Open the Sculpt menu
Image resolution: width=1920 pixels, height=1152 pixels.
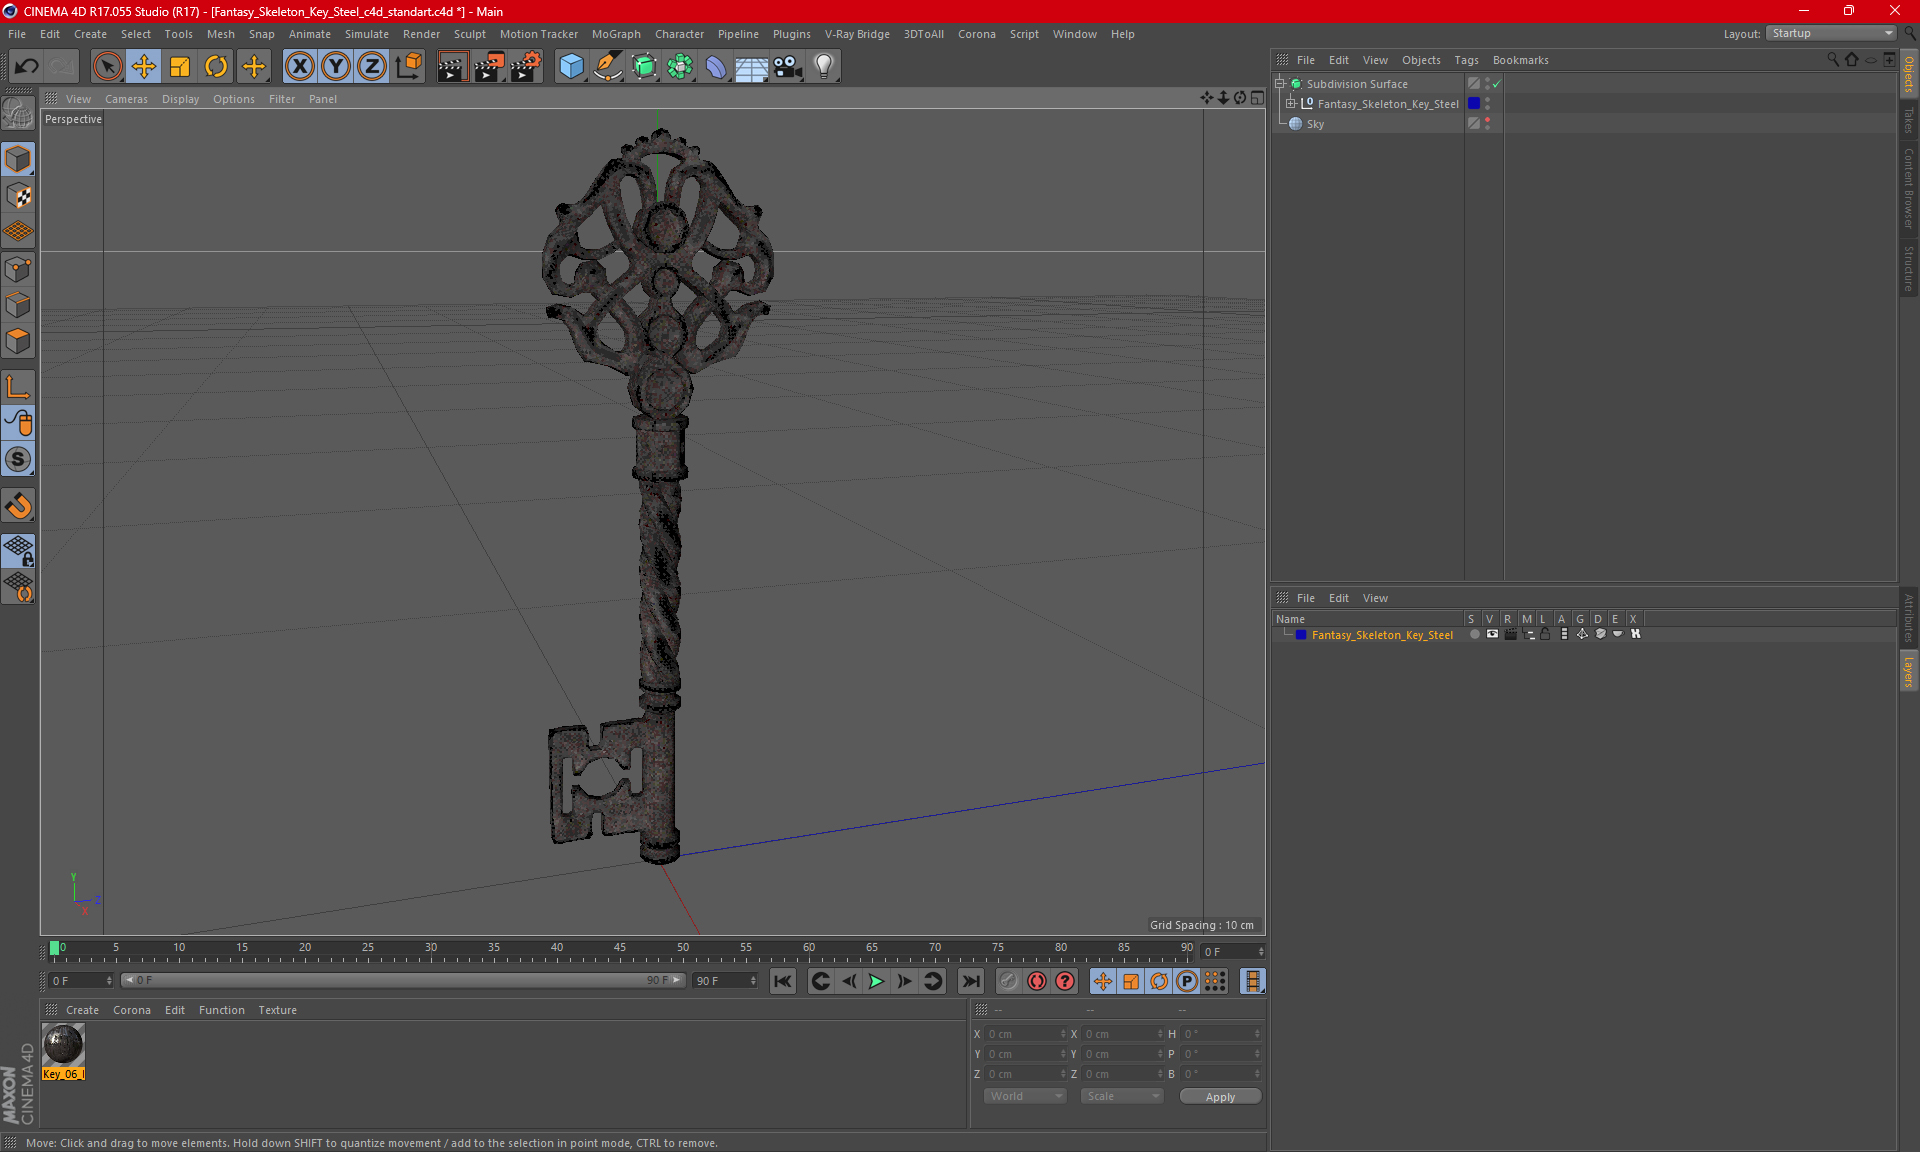tap(469, 34)
